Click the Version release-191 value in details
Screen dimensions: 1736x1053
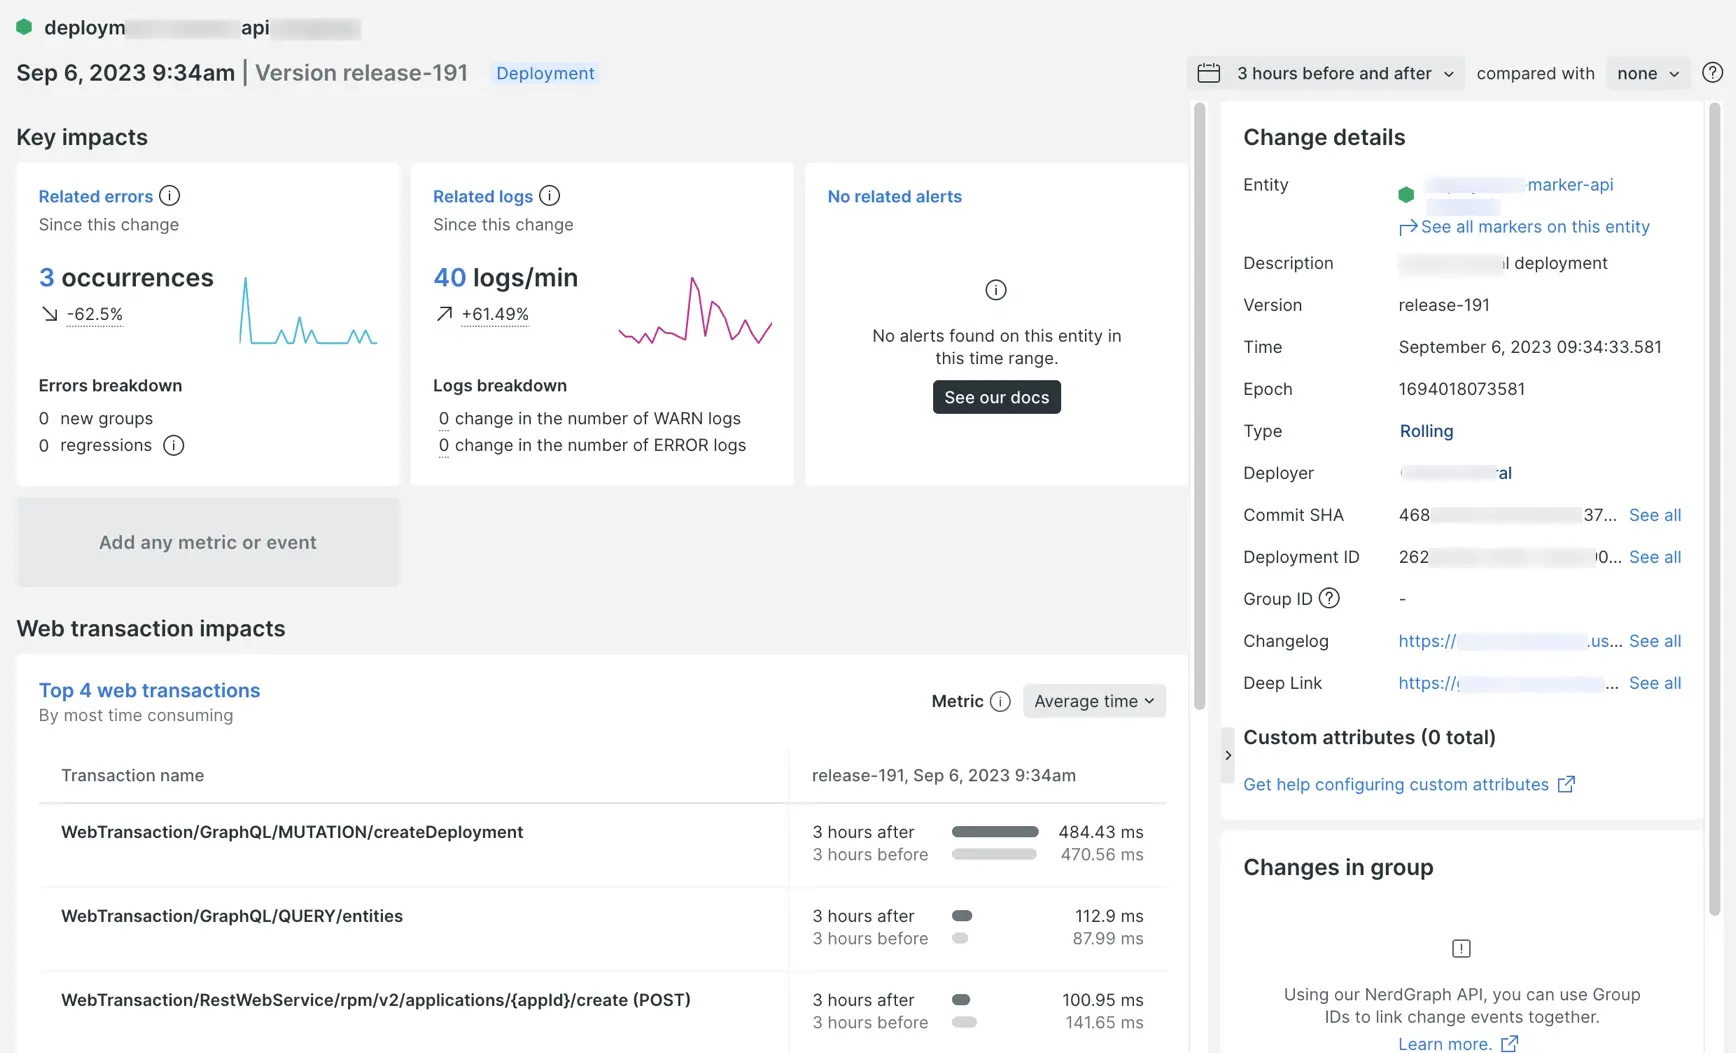pos(1444,305)
